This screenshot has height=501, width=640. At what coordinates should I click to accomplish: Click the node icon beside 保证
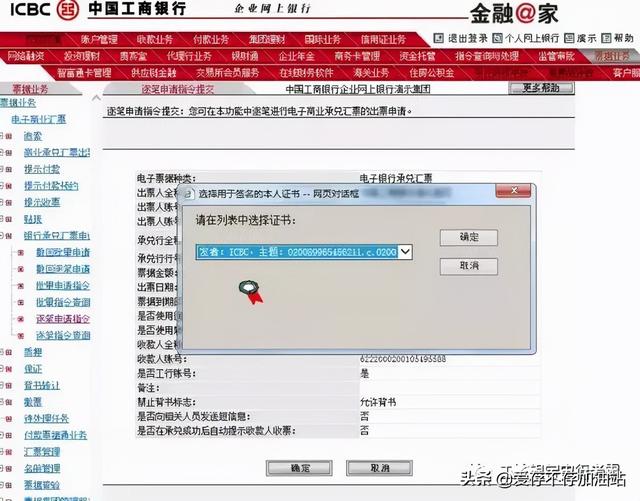[9, 369]
